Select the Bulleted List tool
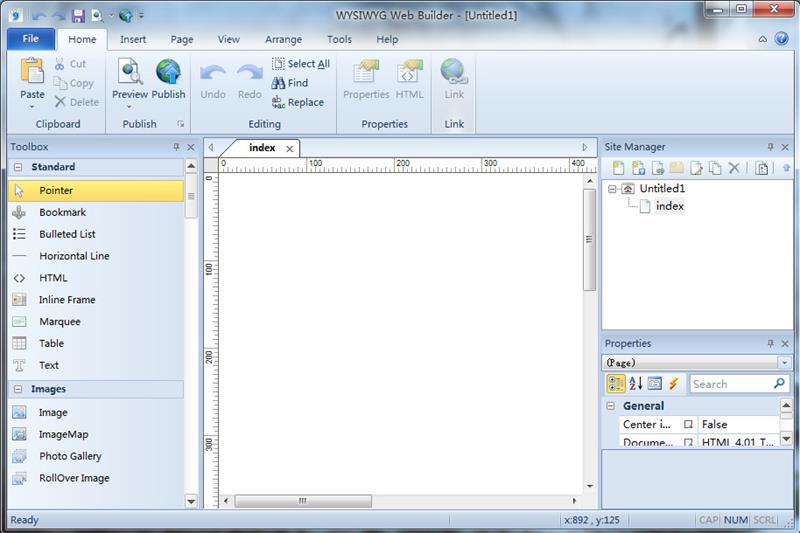Image resolution: width=800 pixels, height=533 pixels. coord(96,234)
